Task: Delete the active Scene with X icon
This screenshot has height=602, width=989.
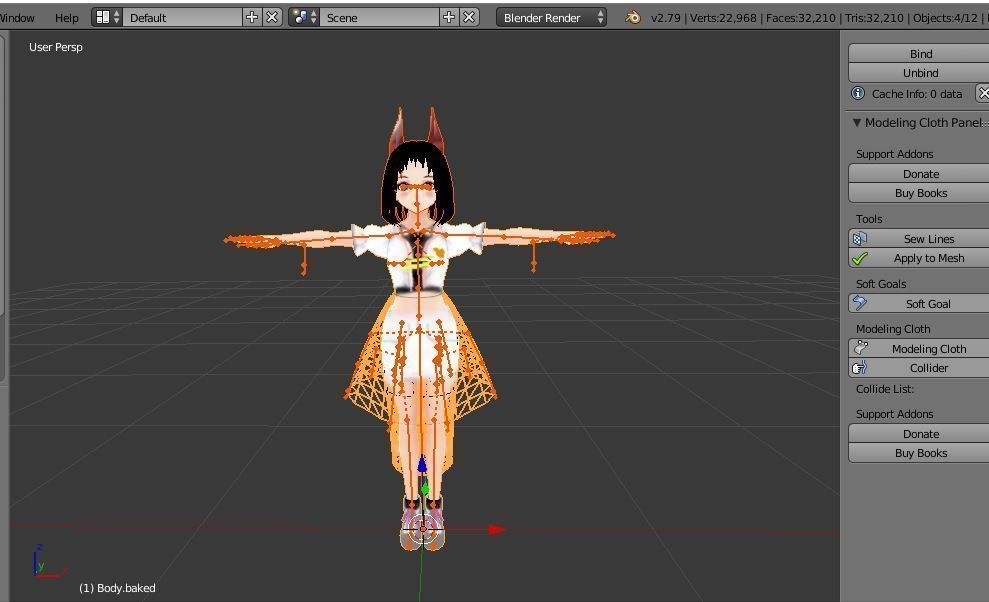Action: 469,18
